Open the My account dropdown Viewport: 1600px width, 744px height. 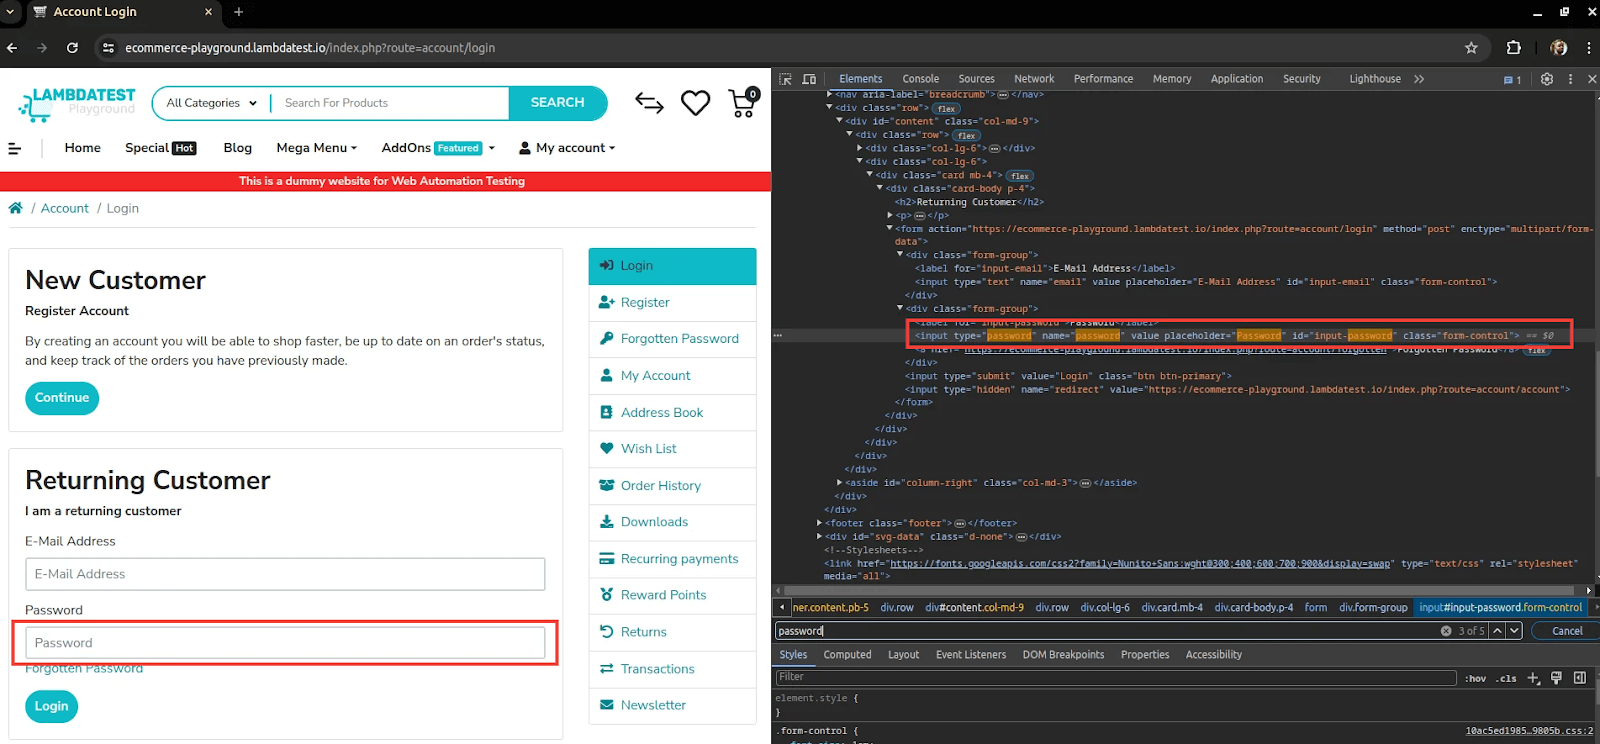click(x=567, y=148)
